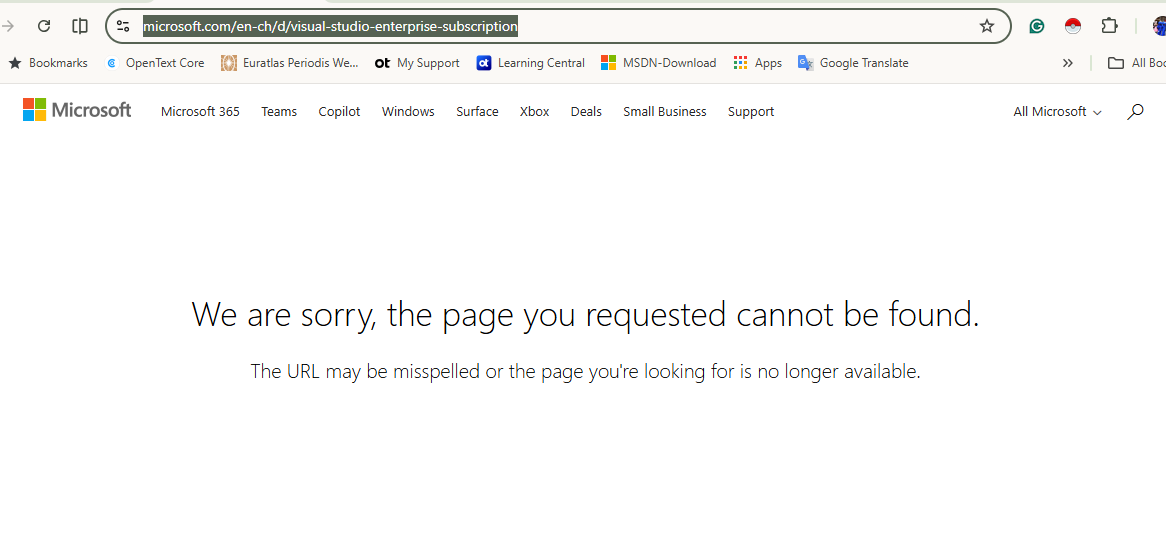Open the Grammarly extension icon
The height and width of the screenshot is (549, 1166).
pyautogui.click(x=1037, y=26)
